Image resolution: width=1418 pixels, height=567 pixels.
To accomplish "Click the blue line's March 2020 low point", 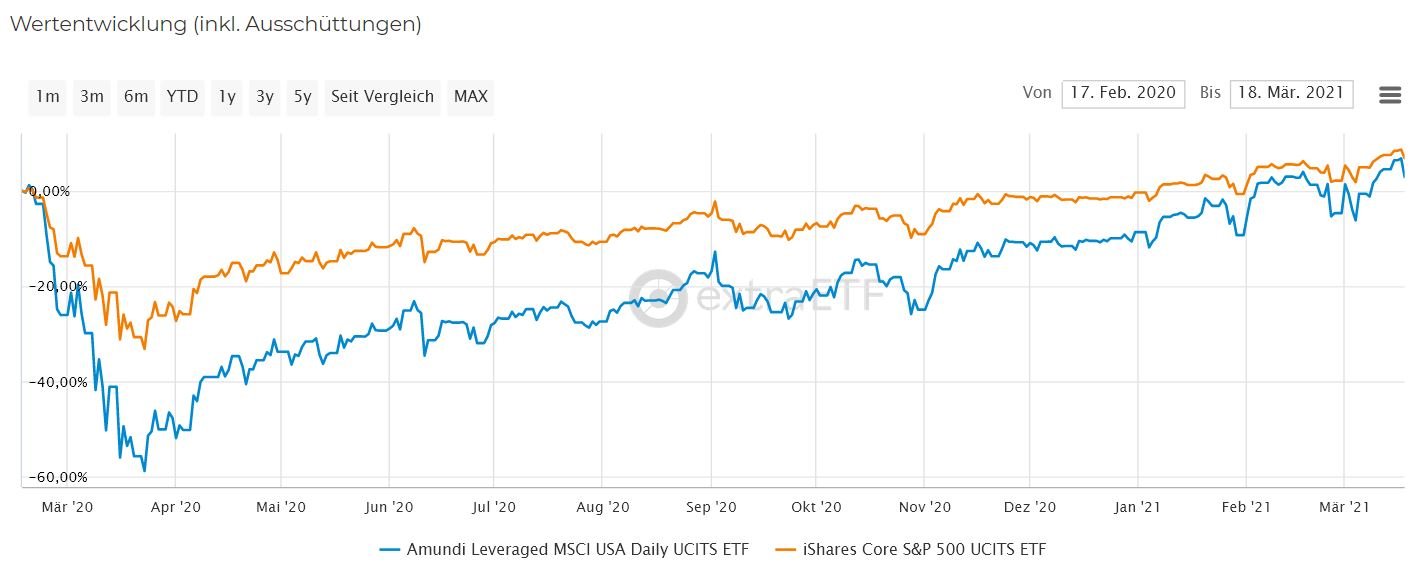I will point(144,470).
